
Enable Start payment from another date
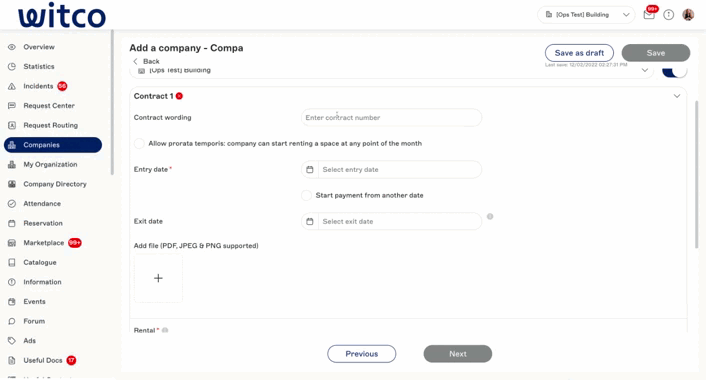click(x=306, y=195)
